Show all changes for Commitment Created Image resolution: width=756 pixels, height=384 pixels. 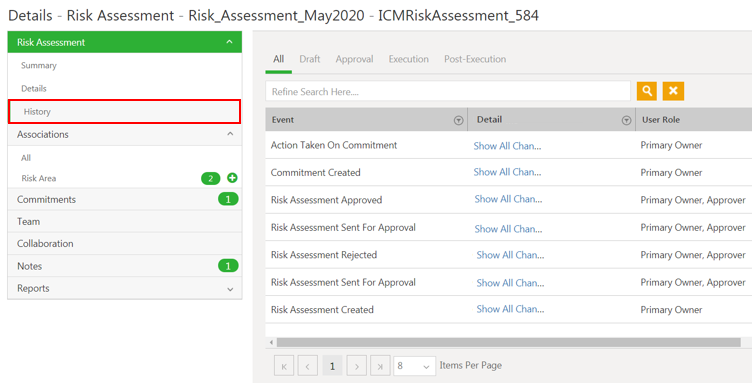pyautogui.click(x=507, y=172)
